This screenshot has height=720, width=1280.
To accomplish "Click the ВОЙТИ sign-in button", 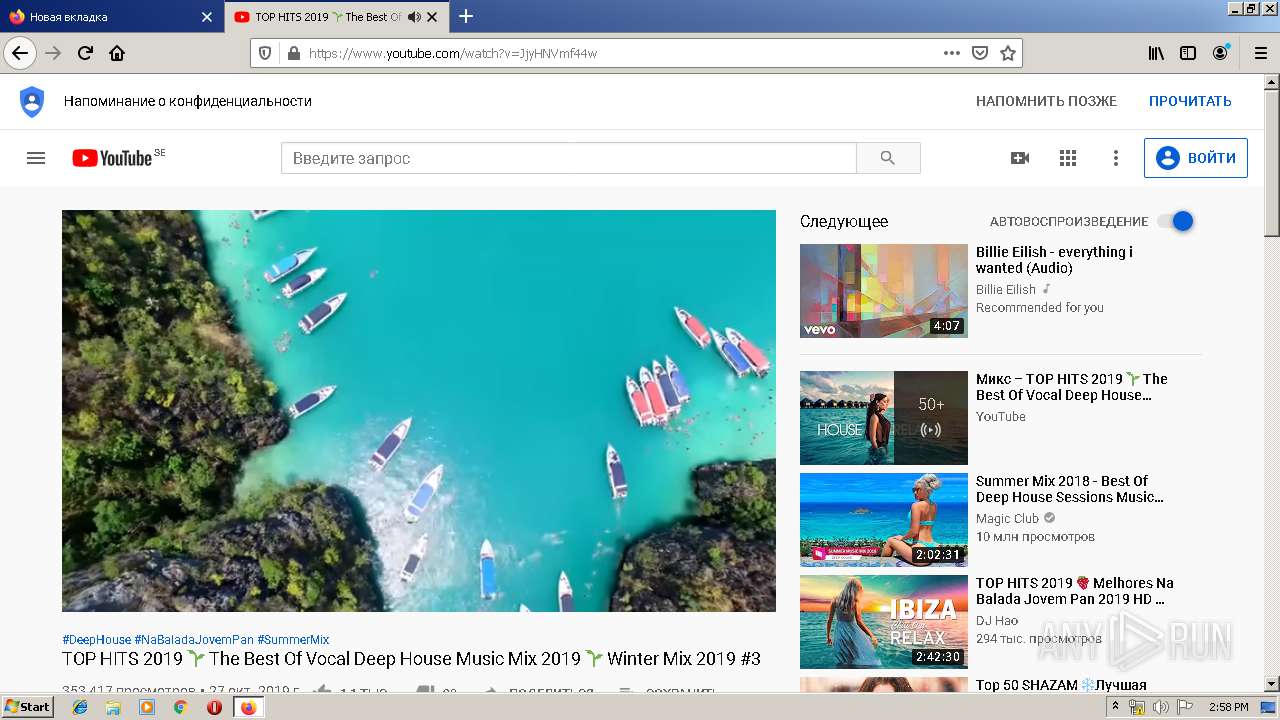I will [1196, 158].
